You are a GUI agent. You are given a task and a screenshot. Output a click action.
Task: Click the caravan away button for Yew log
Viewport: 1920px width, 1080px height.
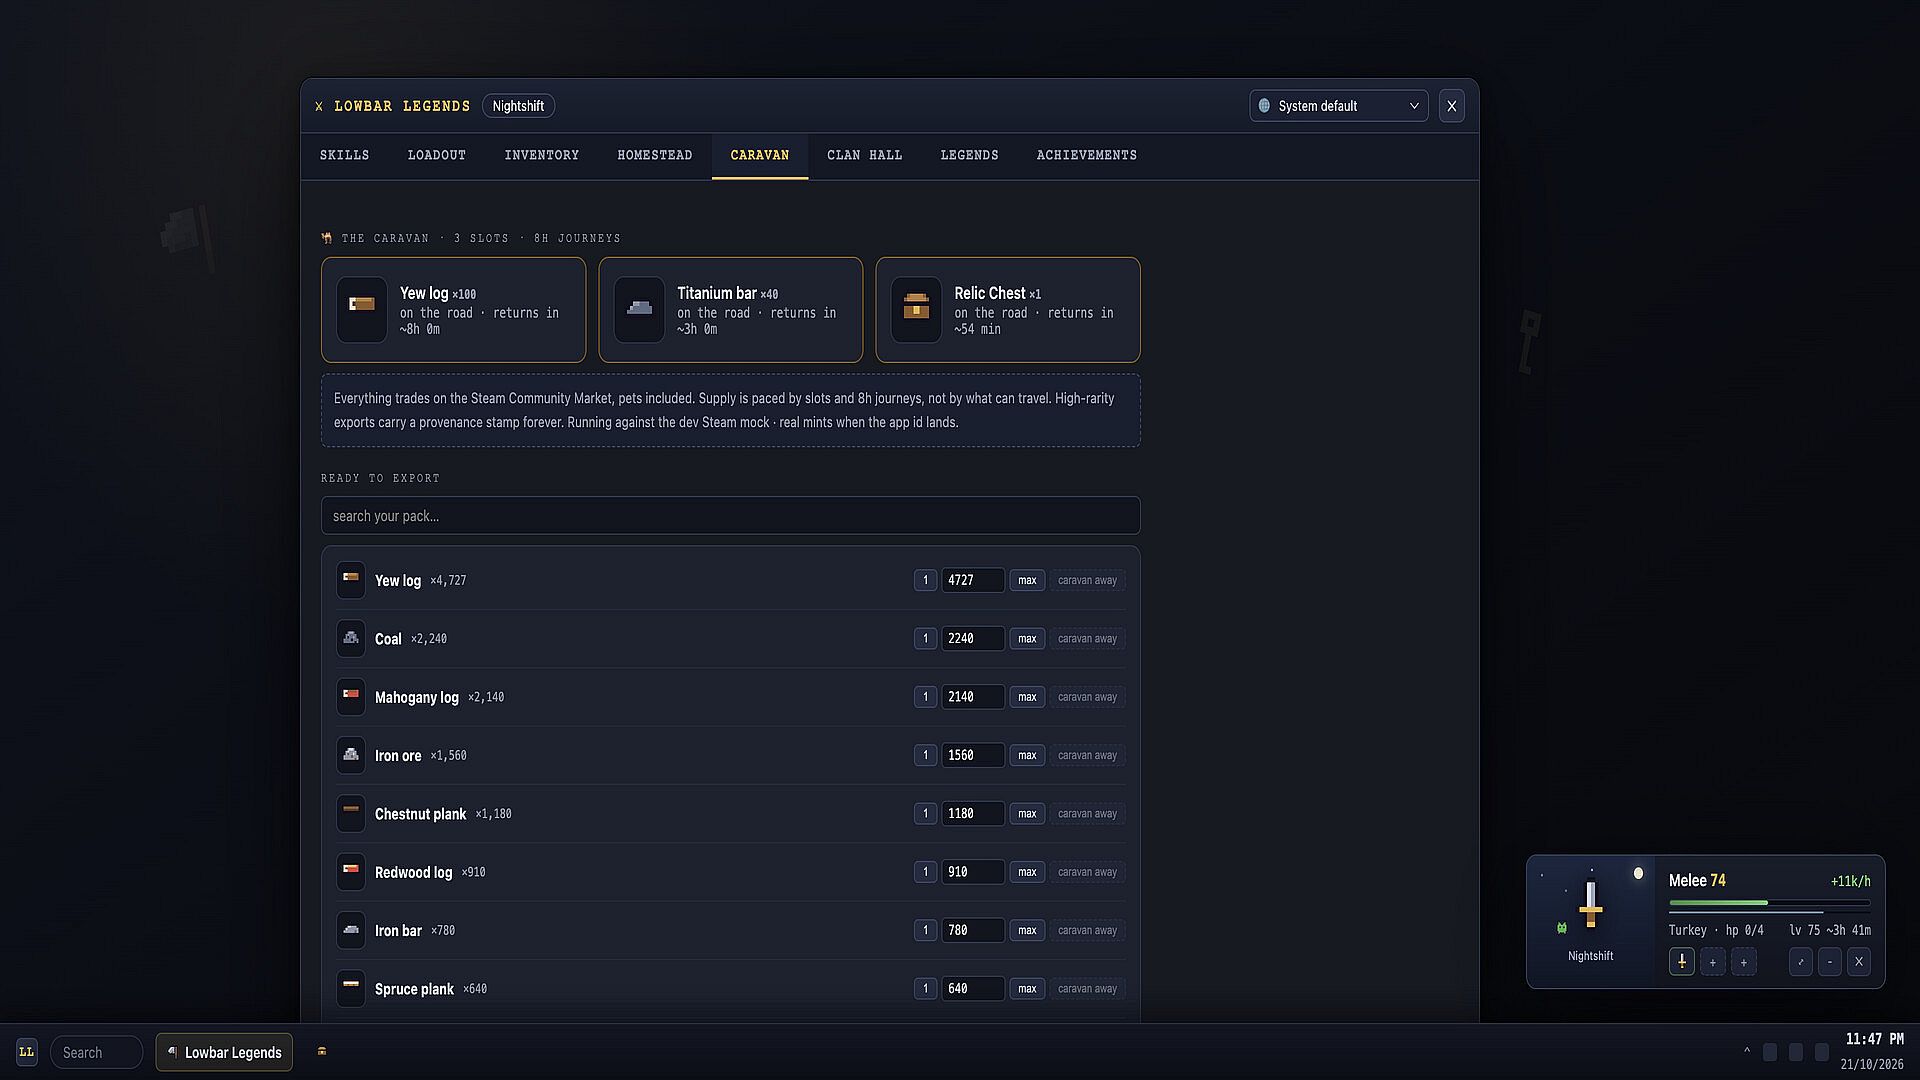1087,580
